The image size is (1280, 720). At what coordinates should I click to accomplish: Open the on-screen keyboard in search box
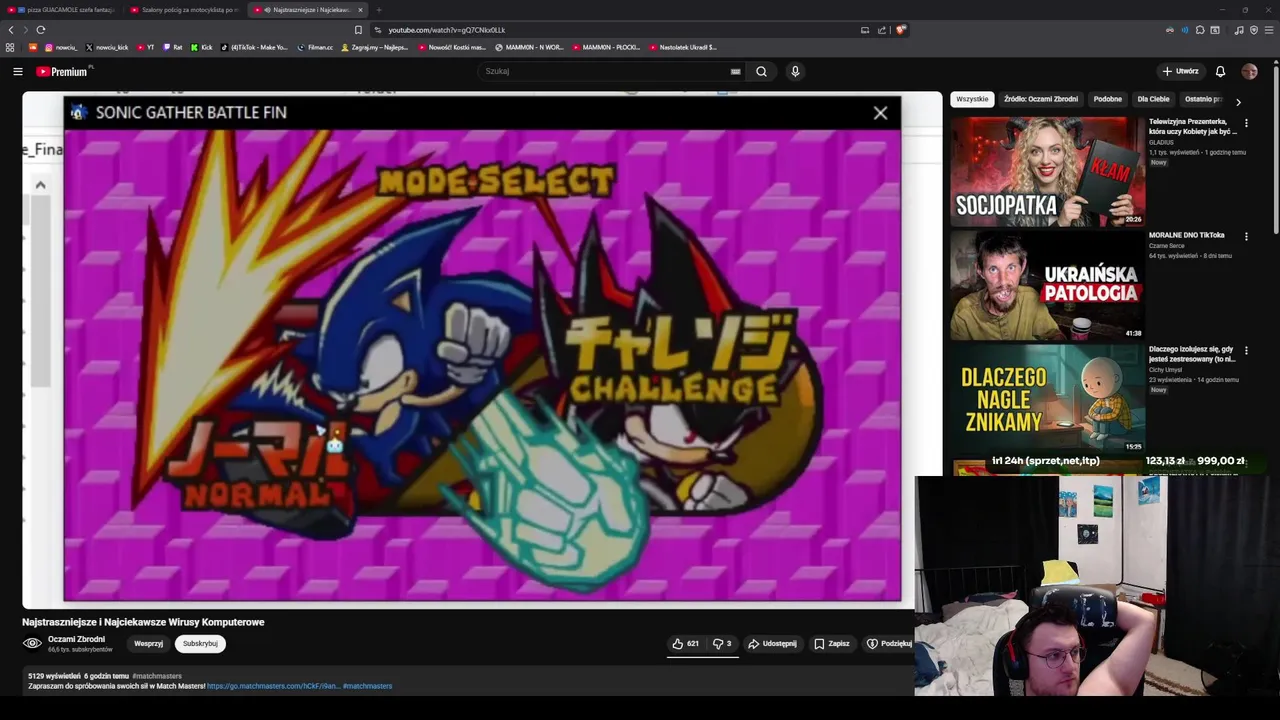pos(736,71)
